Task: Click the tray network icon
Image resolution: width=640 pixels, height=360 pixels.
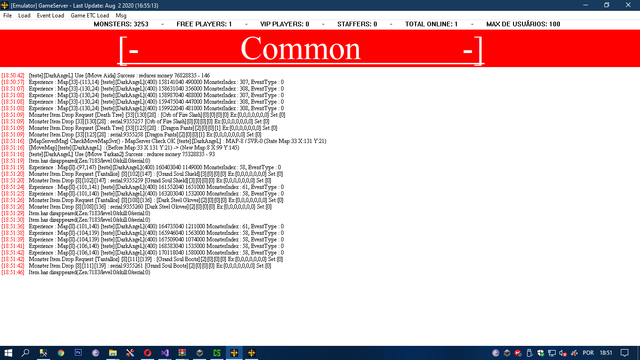Action: (x=552, y=353)
